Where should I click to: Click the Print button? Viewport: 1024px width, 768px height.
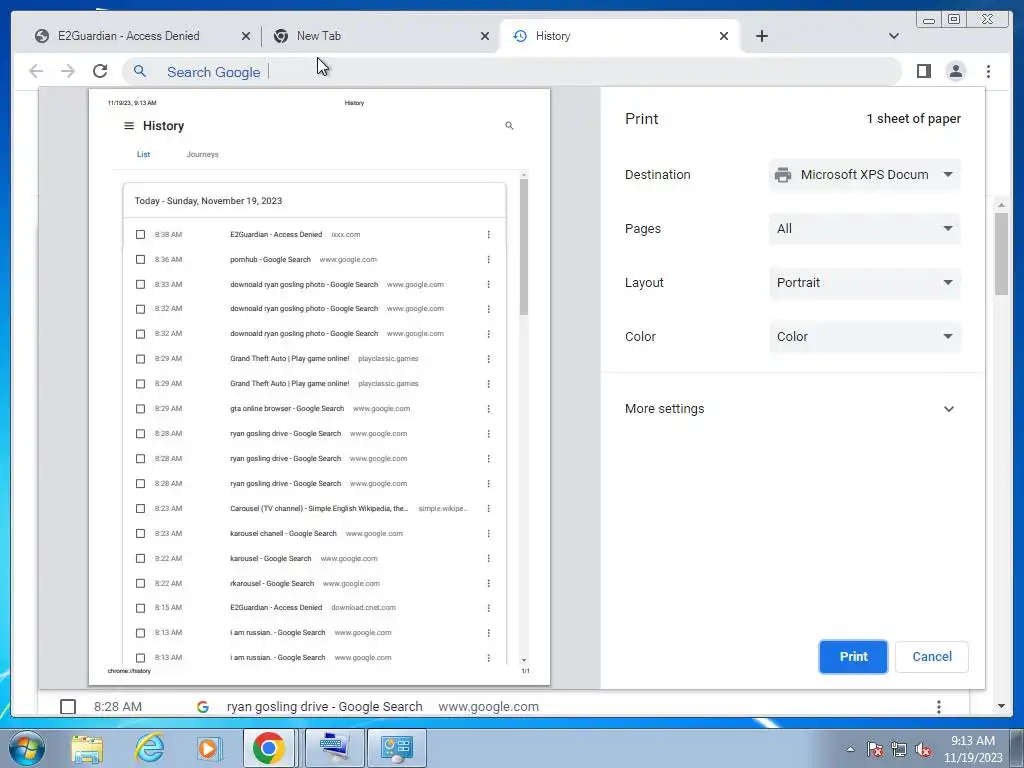(x=853, y=656)
